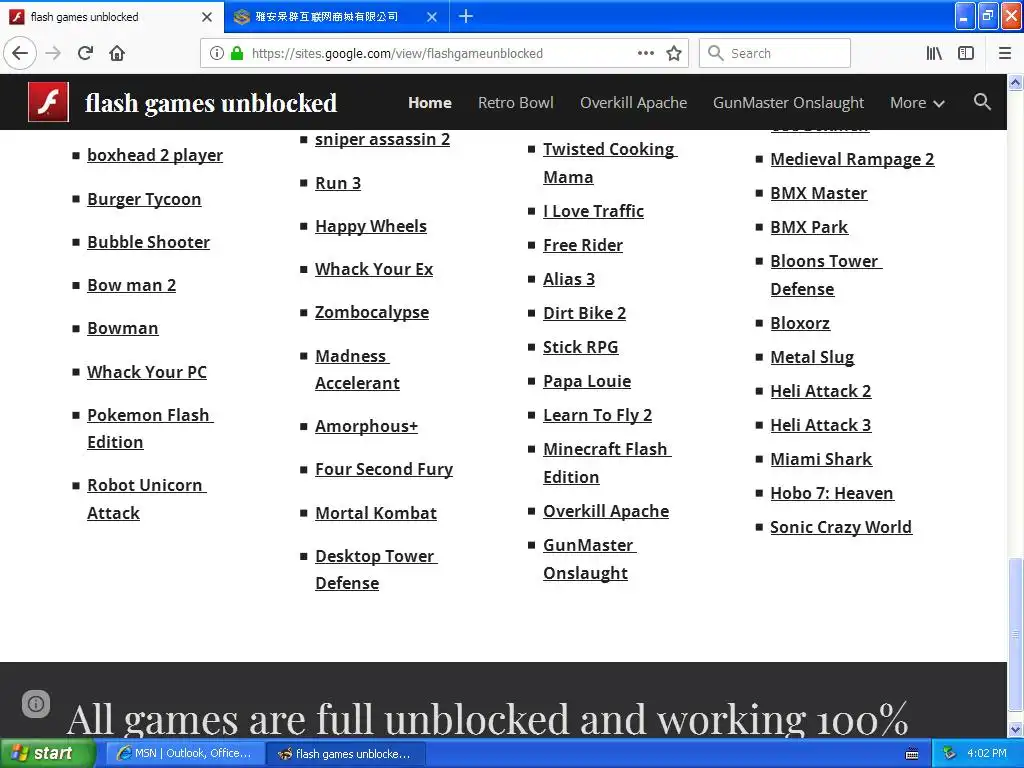The width and height of the screenshot is (1024, 768).
Task: Click the site search magnifier icon
Action: (x=982, y=102)
